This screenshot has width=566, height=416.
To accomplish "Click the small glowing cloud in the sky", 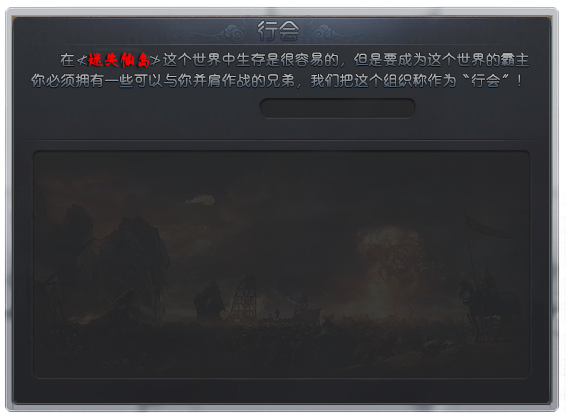I will click(200, 199).
